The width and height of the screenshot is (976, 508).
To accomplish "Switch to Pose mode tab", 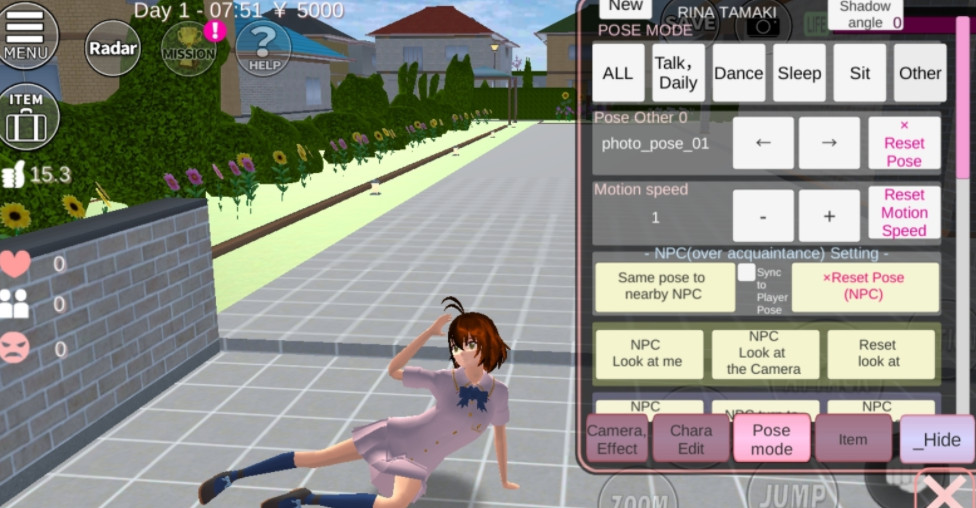I will pyautogui.click(x=772, y=439).
